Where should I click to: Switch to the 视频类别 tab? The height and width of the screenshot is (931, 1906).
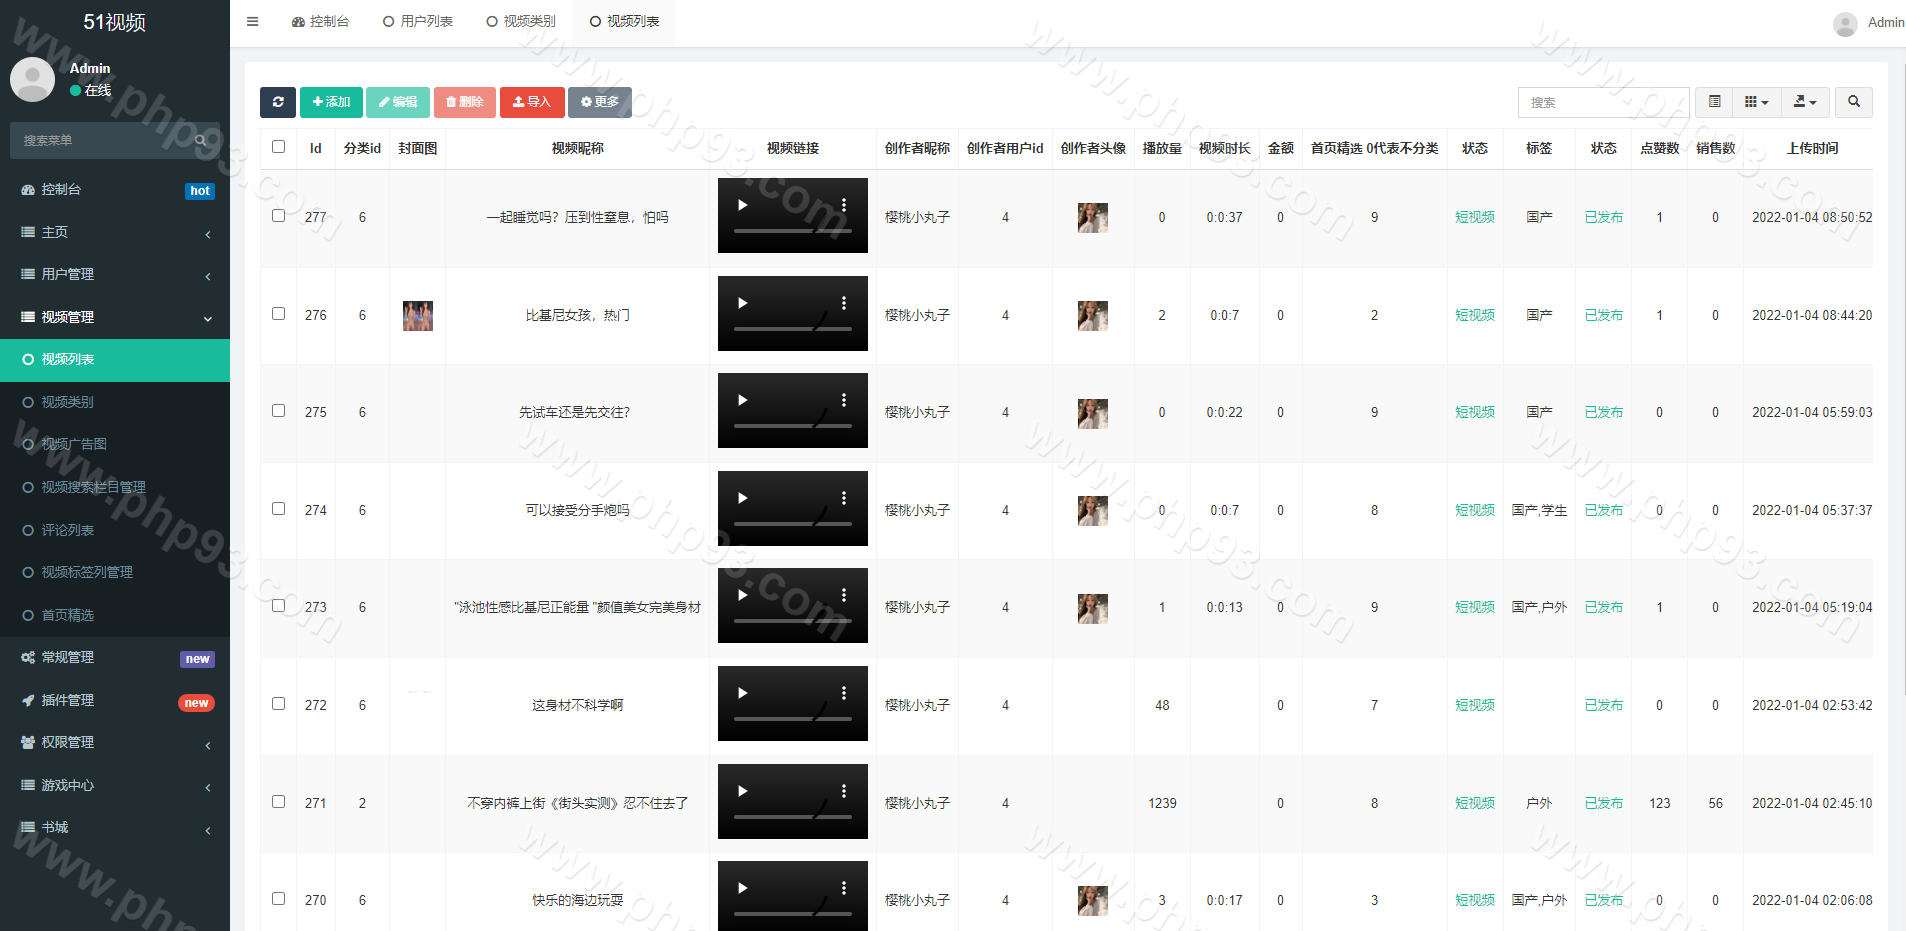pyautogui.click(x=520, y=21)
